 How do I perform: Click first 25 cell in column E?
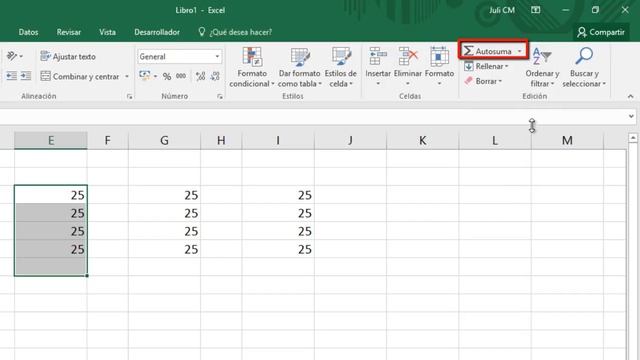coord(51,195)
